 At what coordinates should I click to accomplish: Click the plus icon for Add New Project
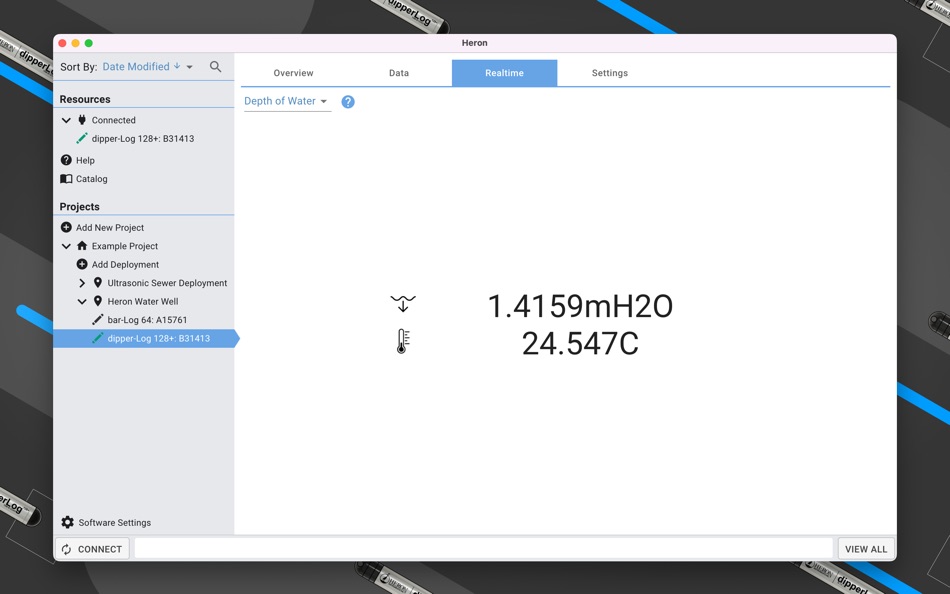click(66, 227)
